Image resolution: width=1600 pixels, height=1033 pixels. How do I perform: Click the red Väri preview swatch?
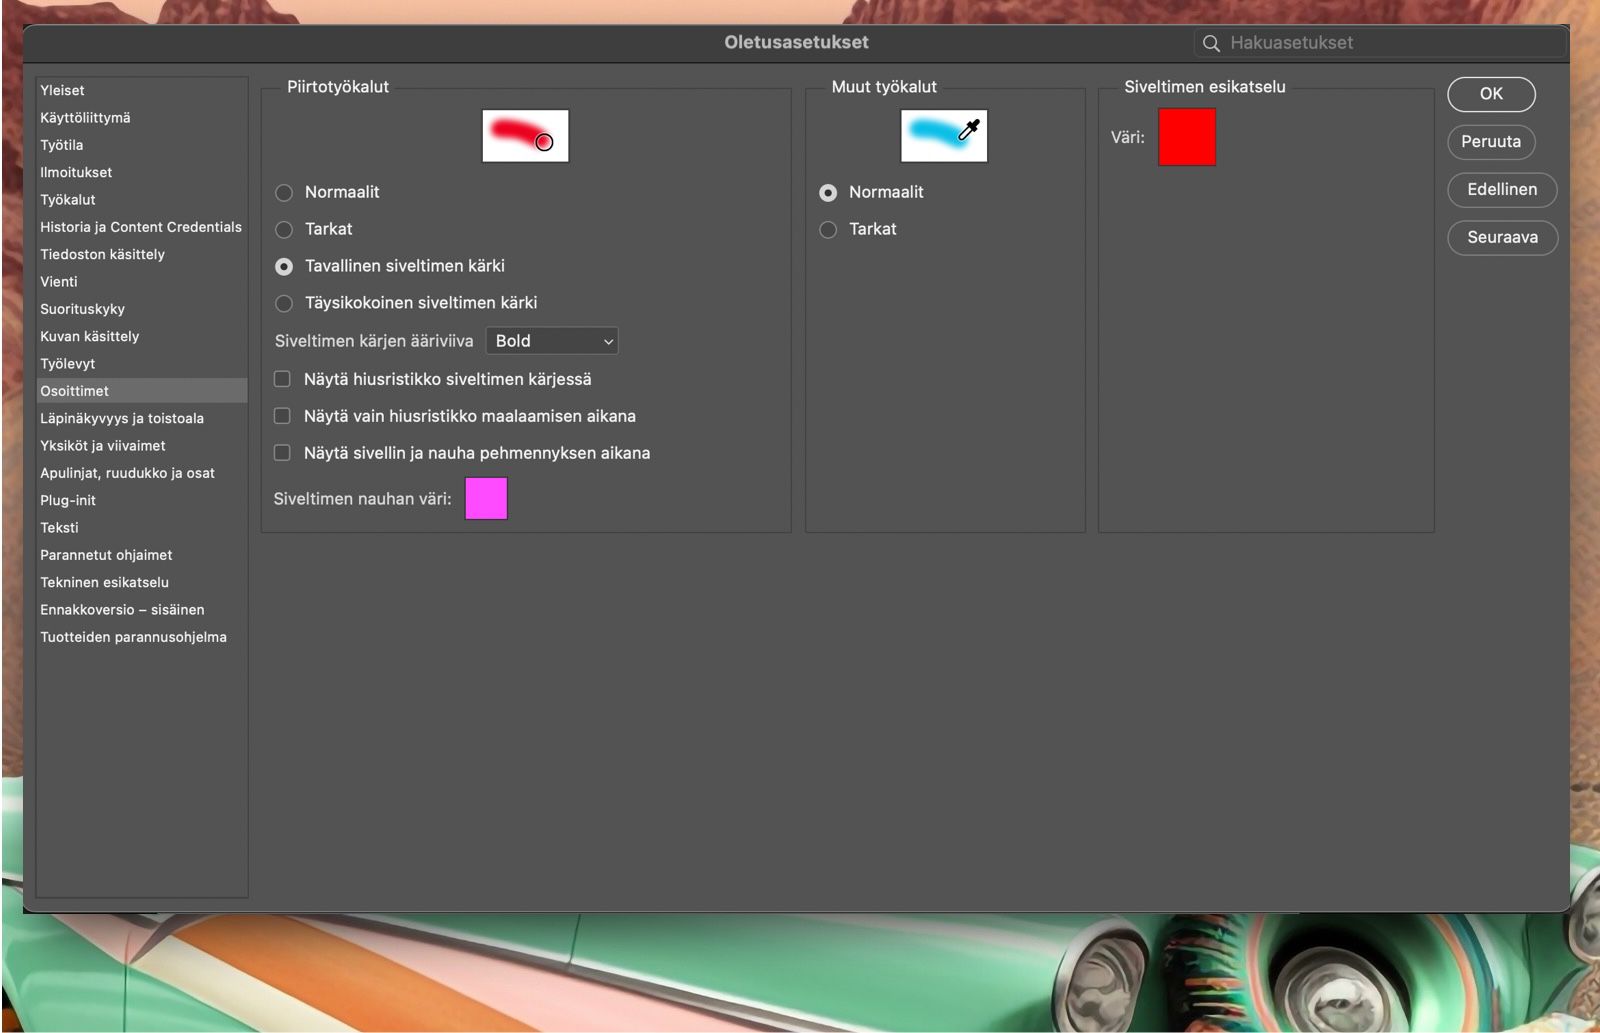[1187, 137]
